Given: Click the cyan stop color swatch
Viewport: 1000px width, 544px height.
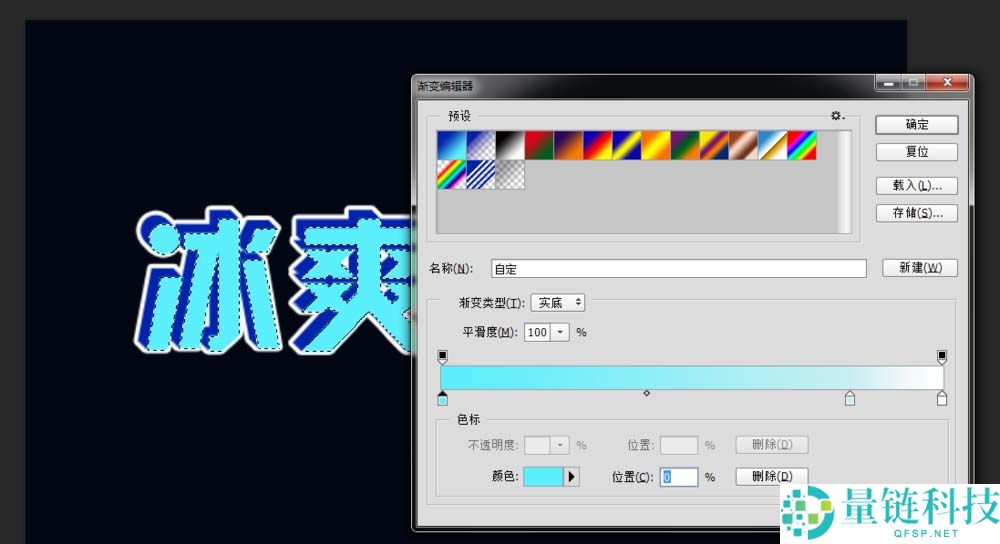Looking at the screenshot, I should coord(543,477).
